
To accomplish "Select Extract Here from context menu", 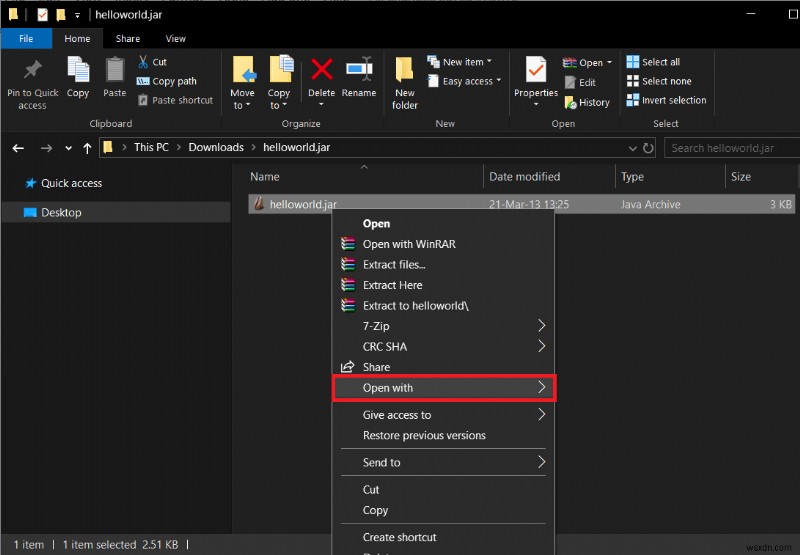I will (392, 285).
